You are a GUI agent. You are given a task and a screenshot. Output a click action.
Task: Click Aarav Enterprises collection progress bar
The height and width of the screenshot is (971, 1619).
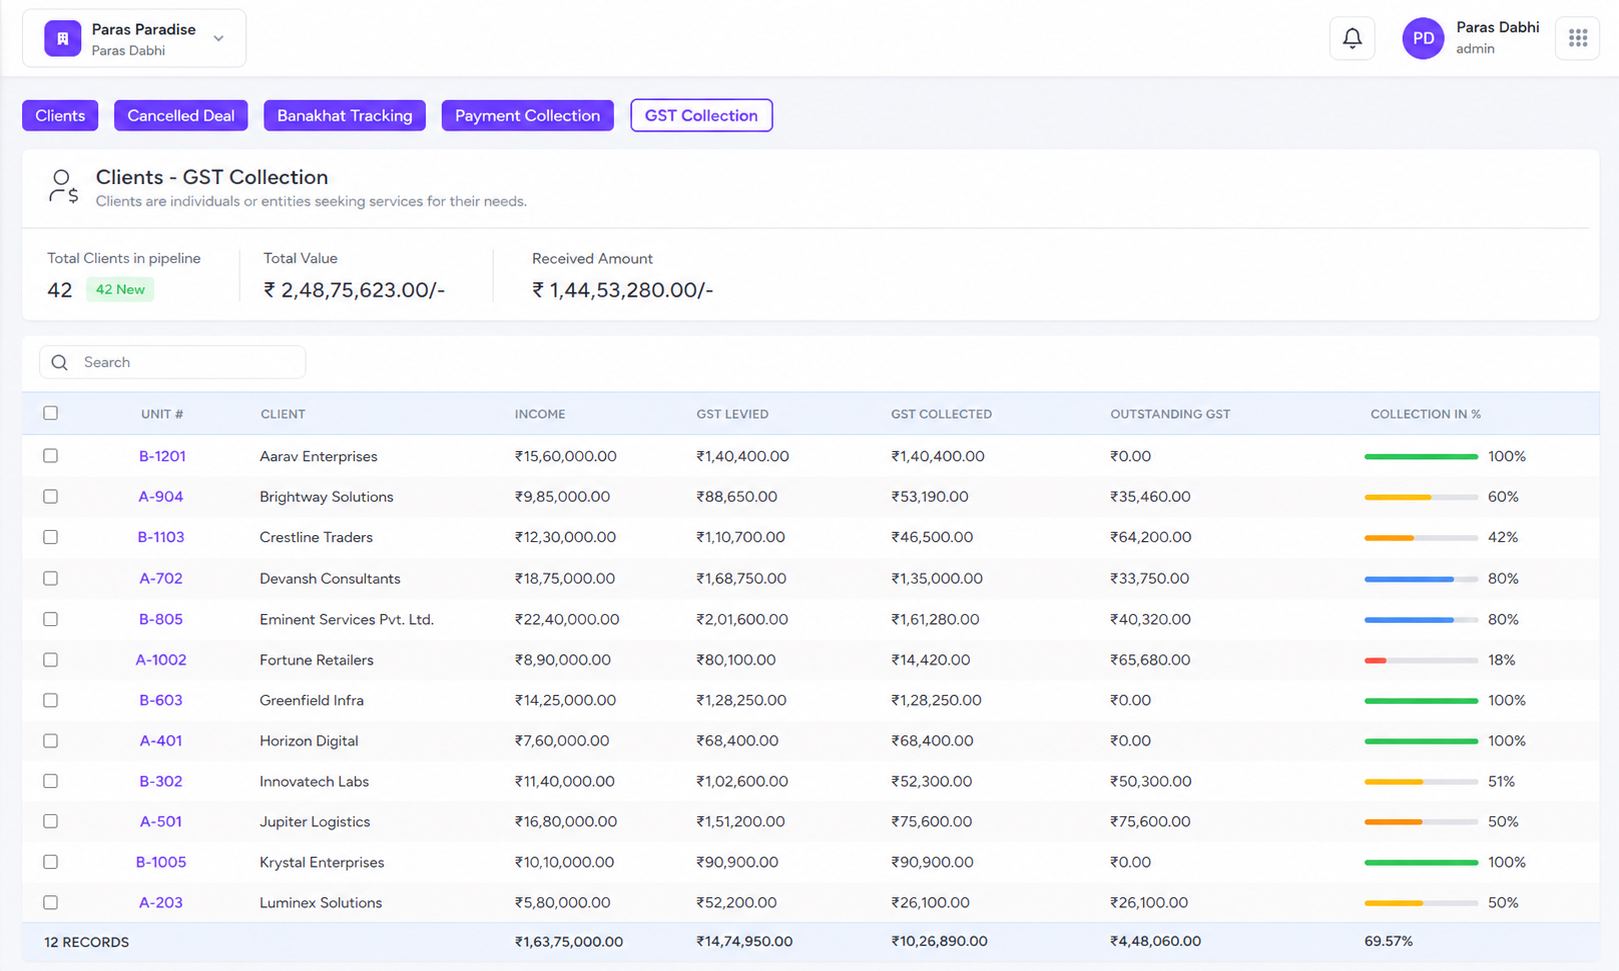[1421, 456]
